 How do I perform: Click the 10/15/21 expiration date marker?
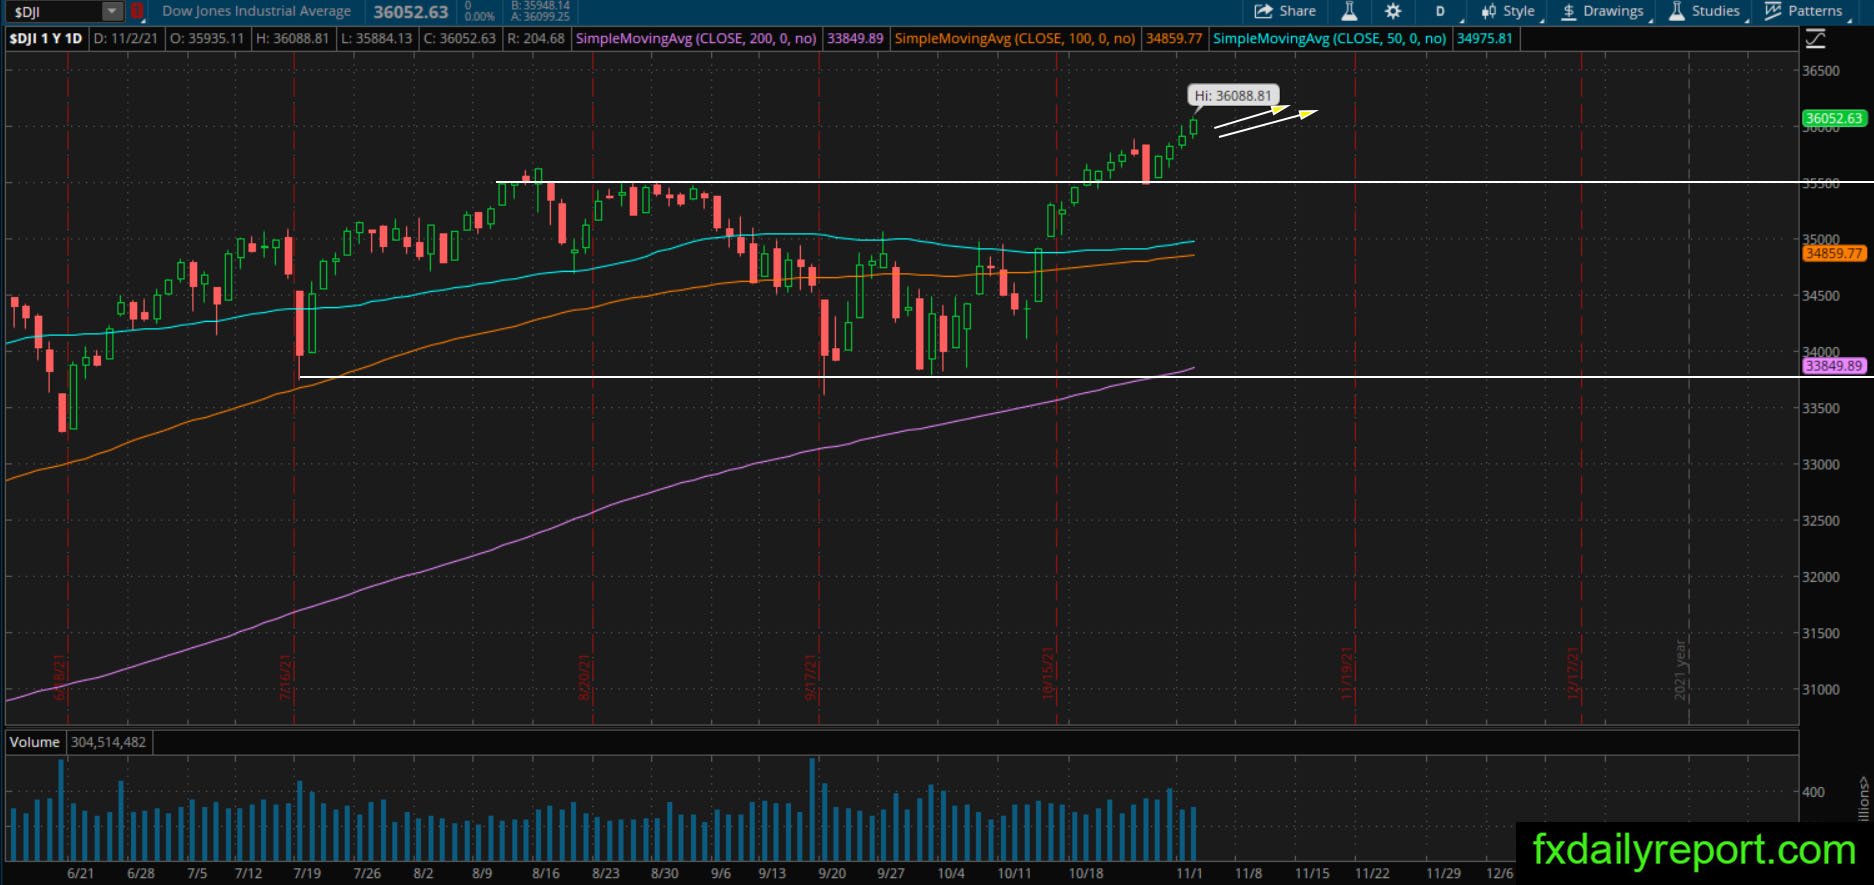coord(1049,675)
